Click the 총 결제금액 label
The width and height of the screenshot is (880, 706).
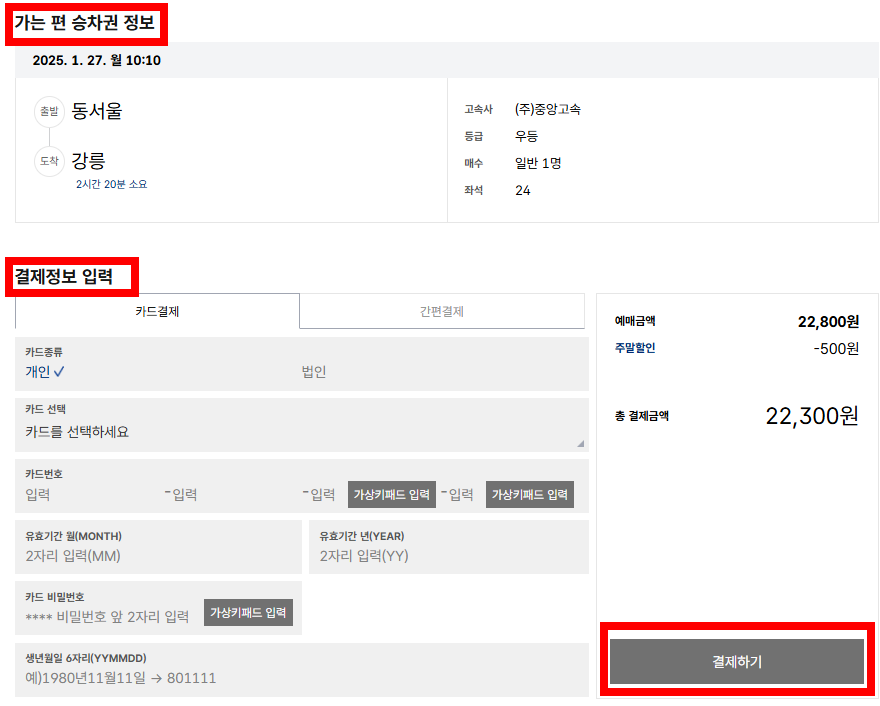coord(641,416)
